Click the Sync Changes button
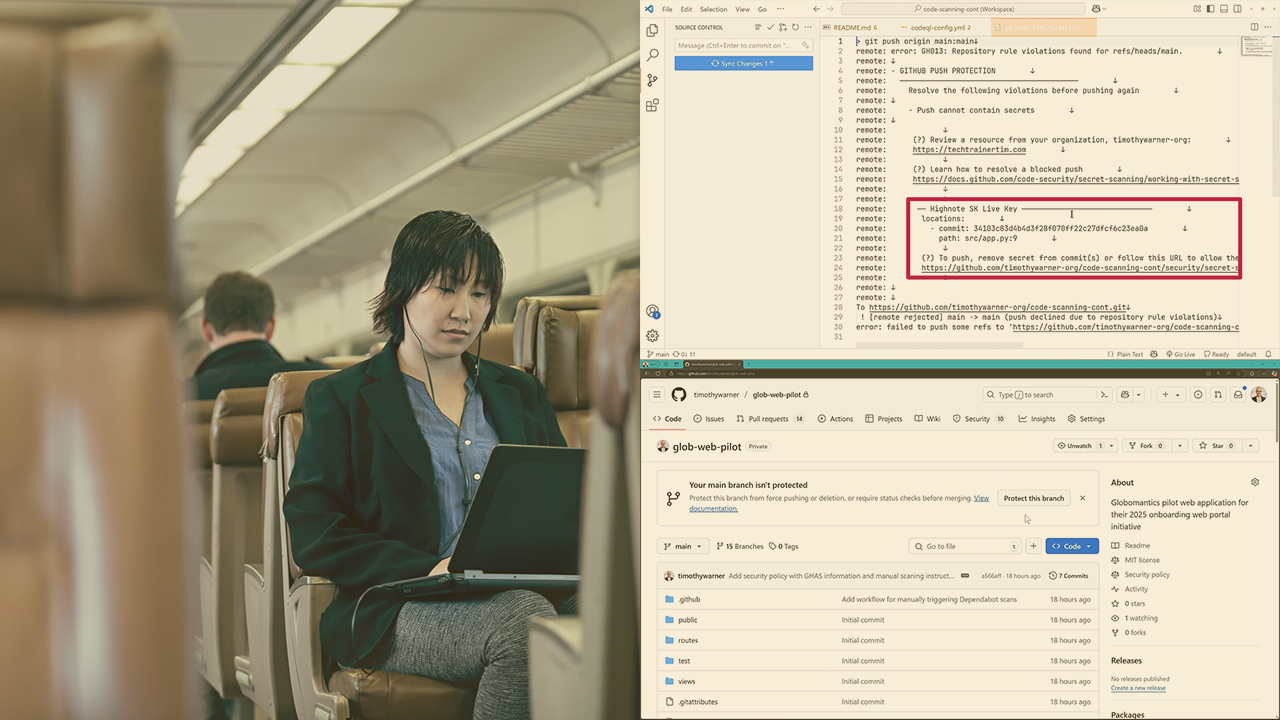 click(x=743, y=63)
